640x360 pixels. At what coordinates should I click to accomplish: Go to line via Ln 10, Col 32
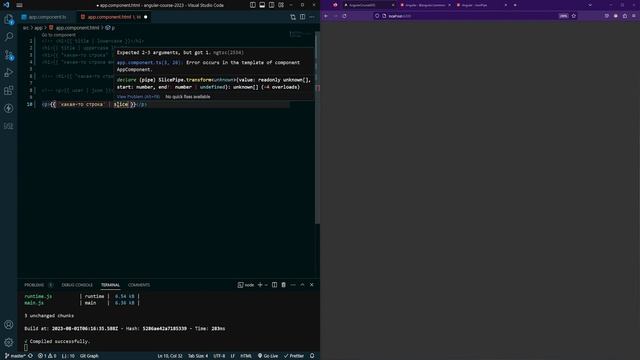pos(170,356)
